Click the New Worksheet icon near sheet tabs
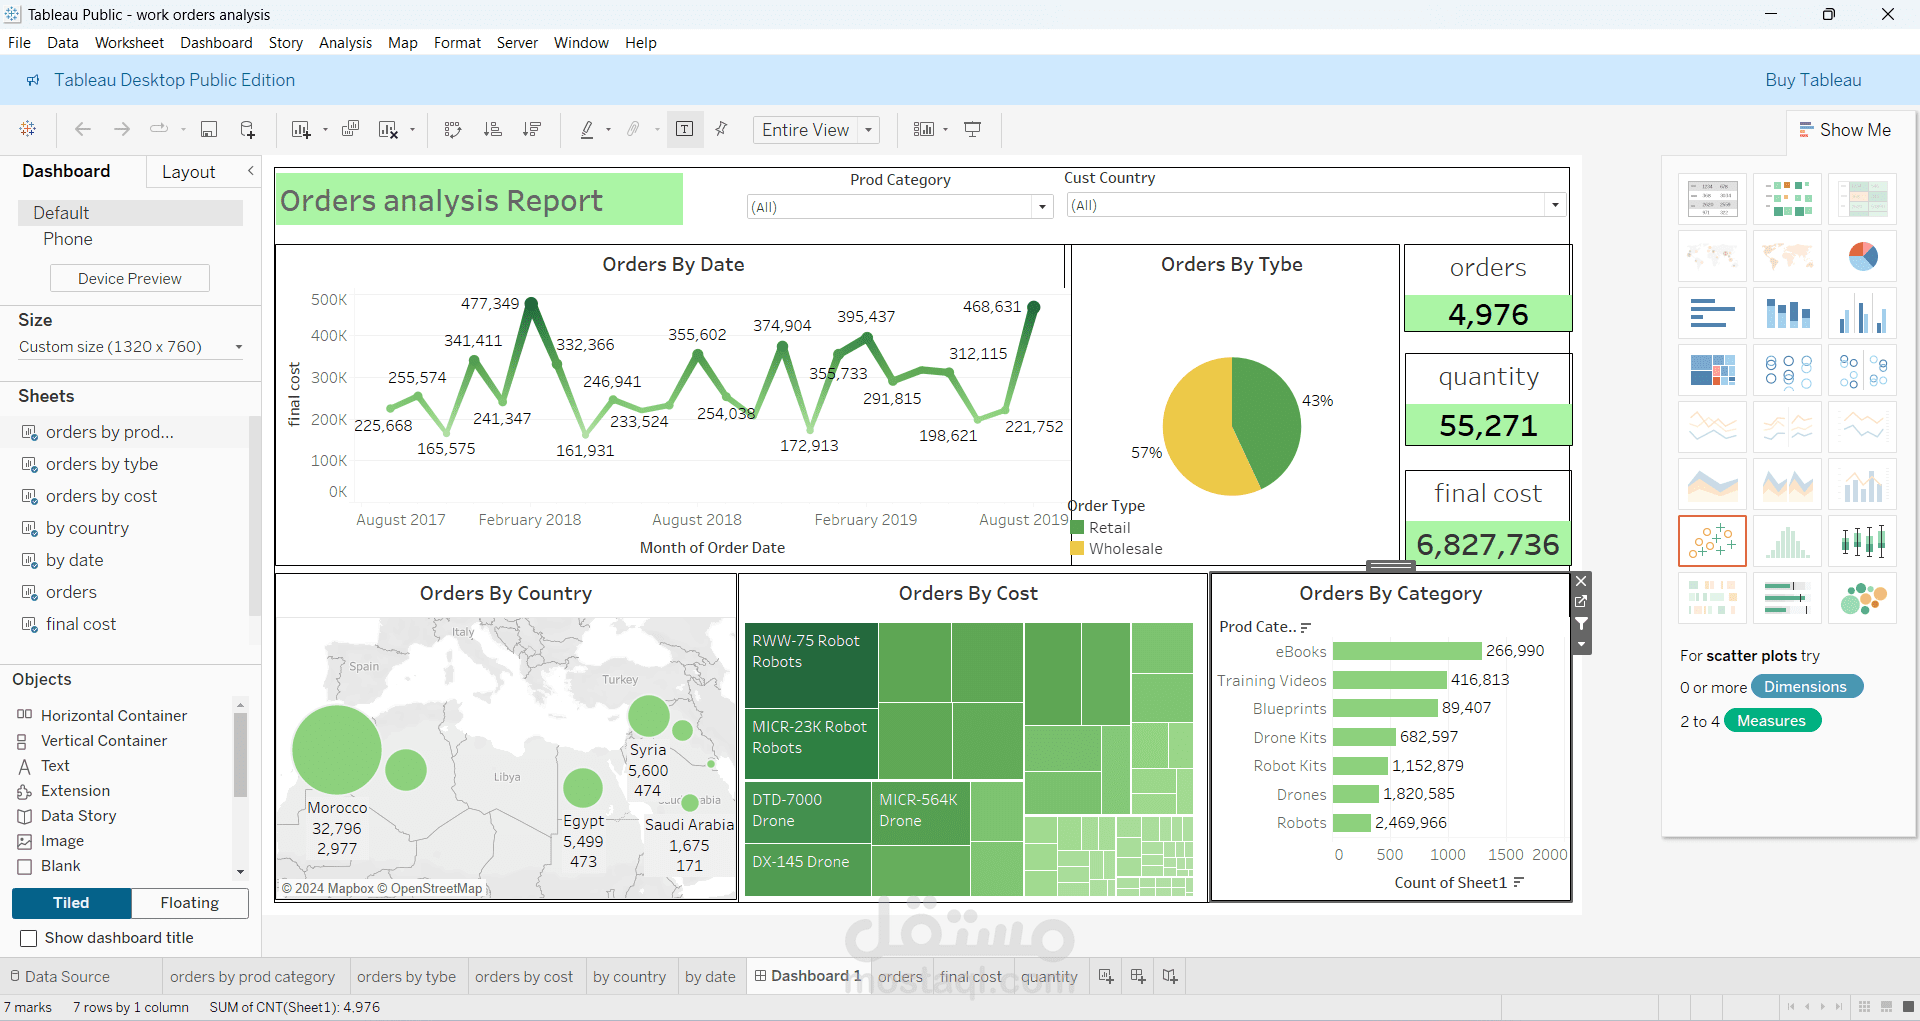Viewport: 1920px width, 1021px height. coord(1105,976)
